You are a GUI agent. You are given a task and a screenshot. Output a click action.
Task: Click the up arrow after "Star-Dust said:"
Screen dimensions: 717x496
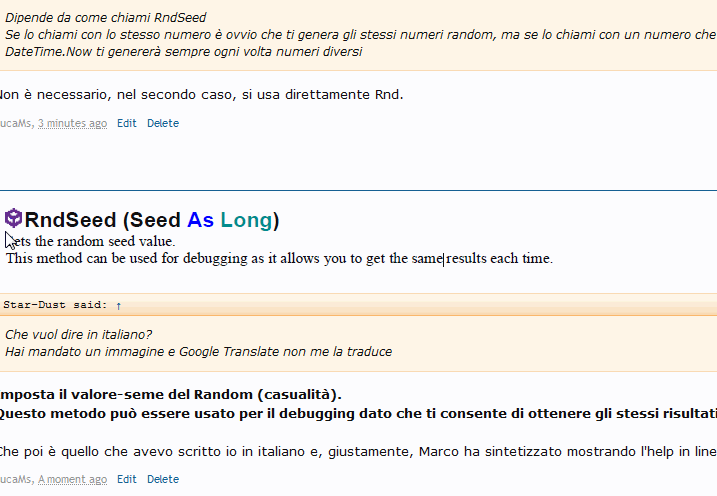119,305
